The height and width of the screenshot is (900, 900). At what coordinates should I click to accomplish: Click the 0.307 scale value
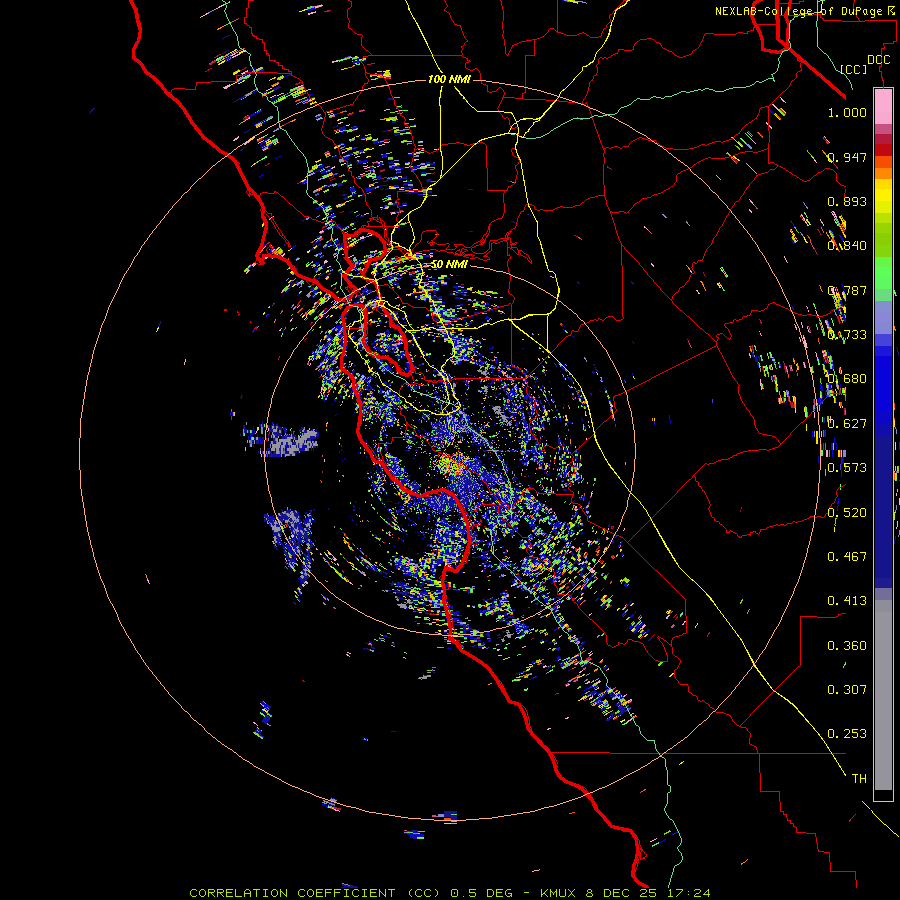pos(847,690)
